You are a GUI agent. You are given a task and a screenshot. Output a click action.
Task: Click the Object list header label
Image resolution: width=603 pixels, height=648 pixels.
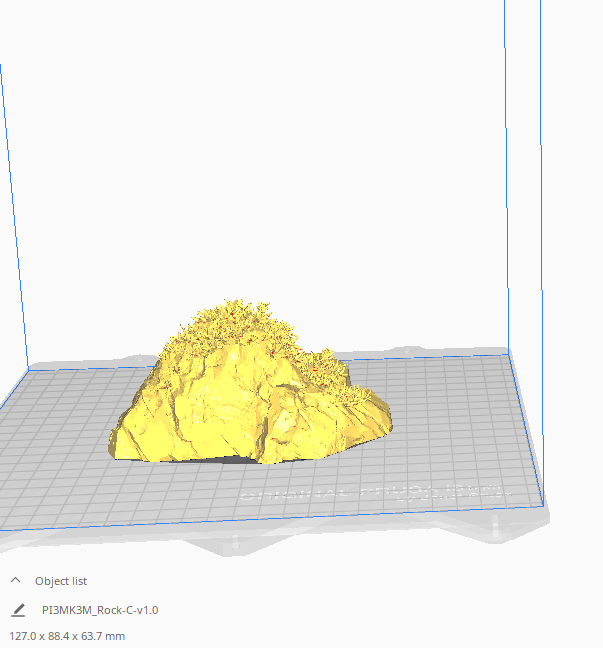pos(61,581)
